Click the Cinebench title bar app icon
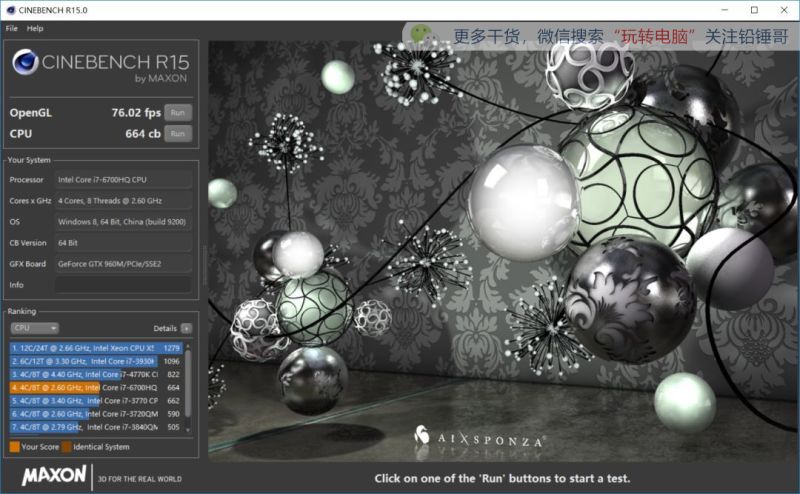Screen dimensions: 800x494 [10, 10]
